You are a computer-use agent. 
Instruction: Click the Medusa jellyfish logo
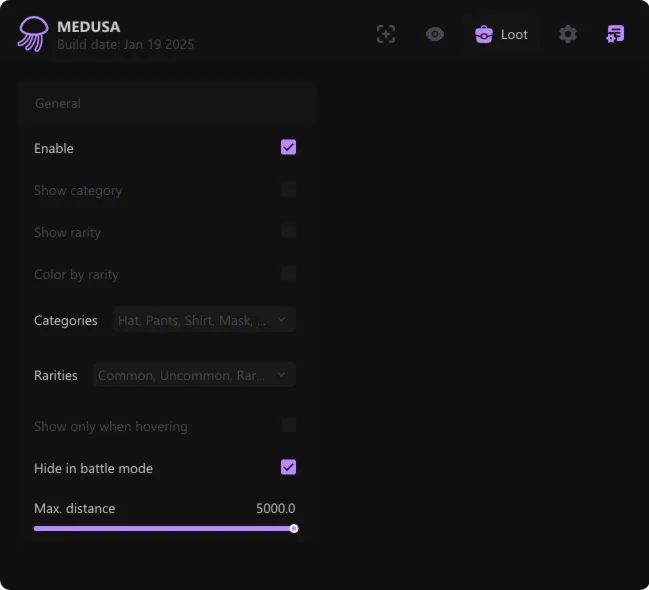pos(32,34)
